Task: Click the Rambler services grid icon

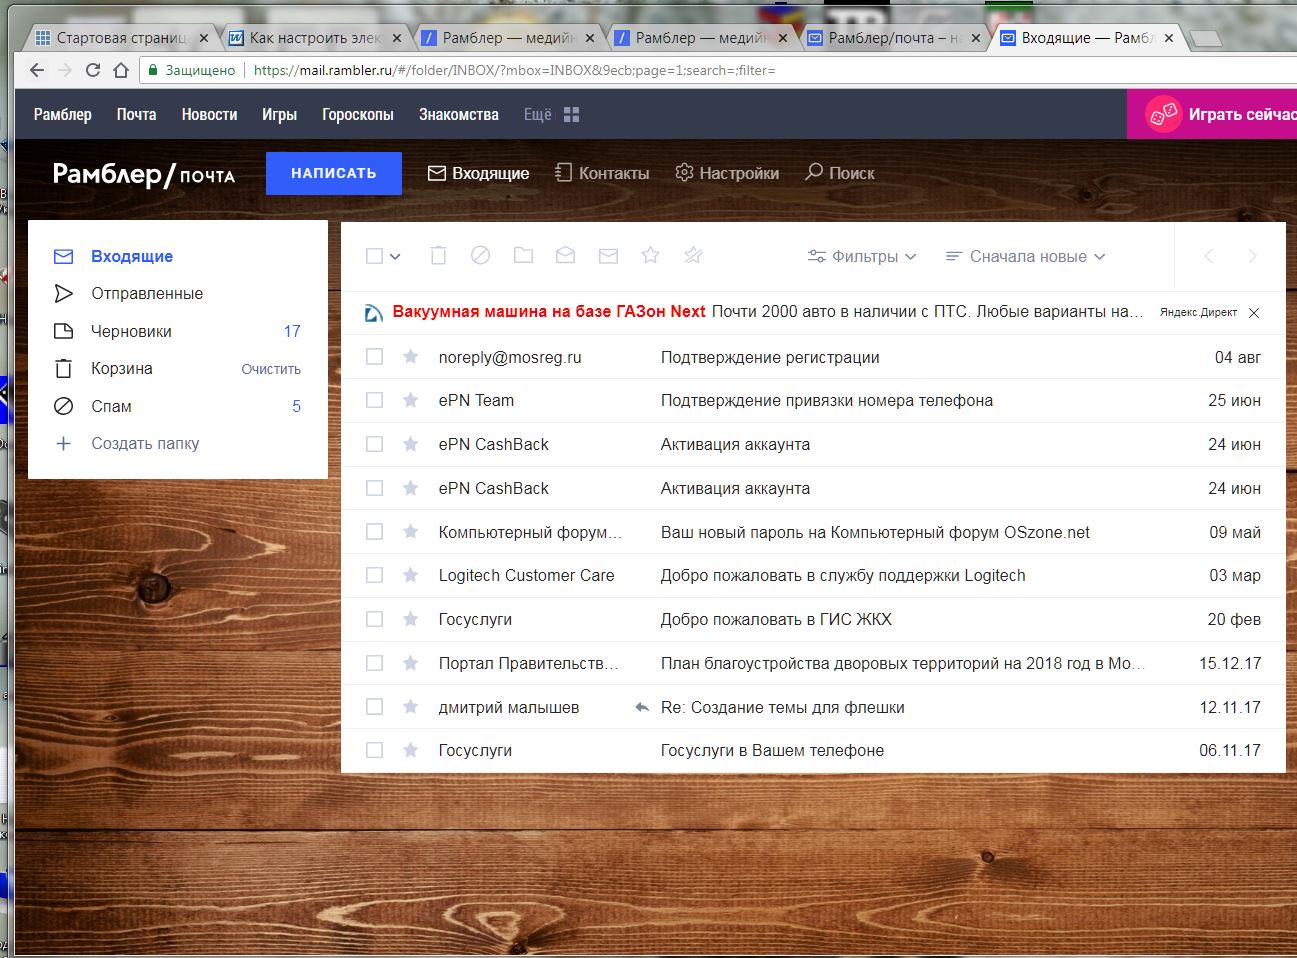Action: pyautogui.click(x=572, y=115)
